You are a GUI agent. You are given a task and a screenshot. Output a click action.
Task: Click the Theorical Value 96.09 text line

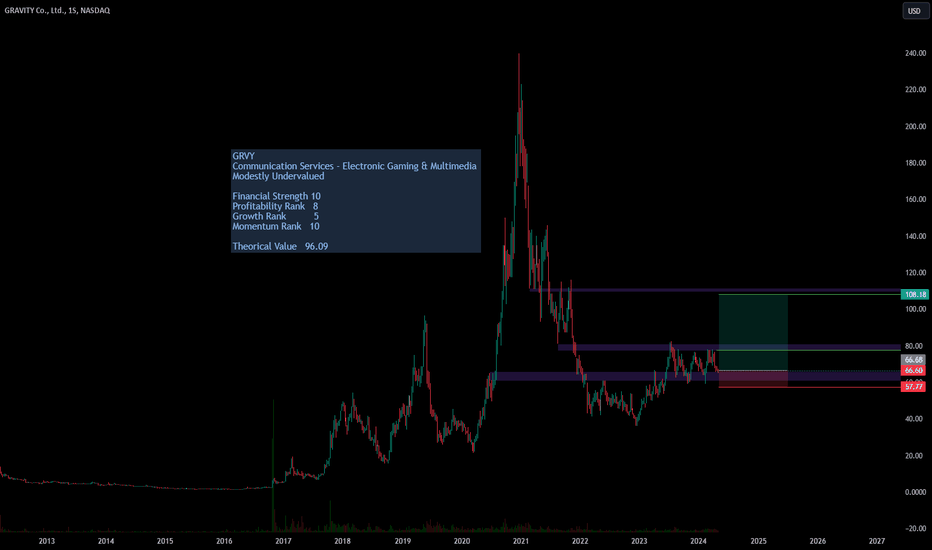[x=280, y=246]
